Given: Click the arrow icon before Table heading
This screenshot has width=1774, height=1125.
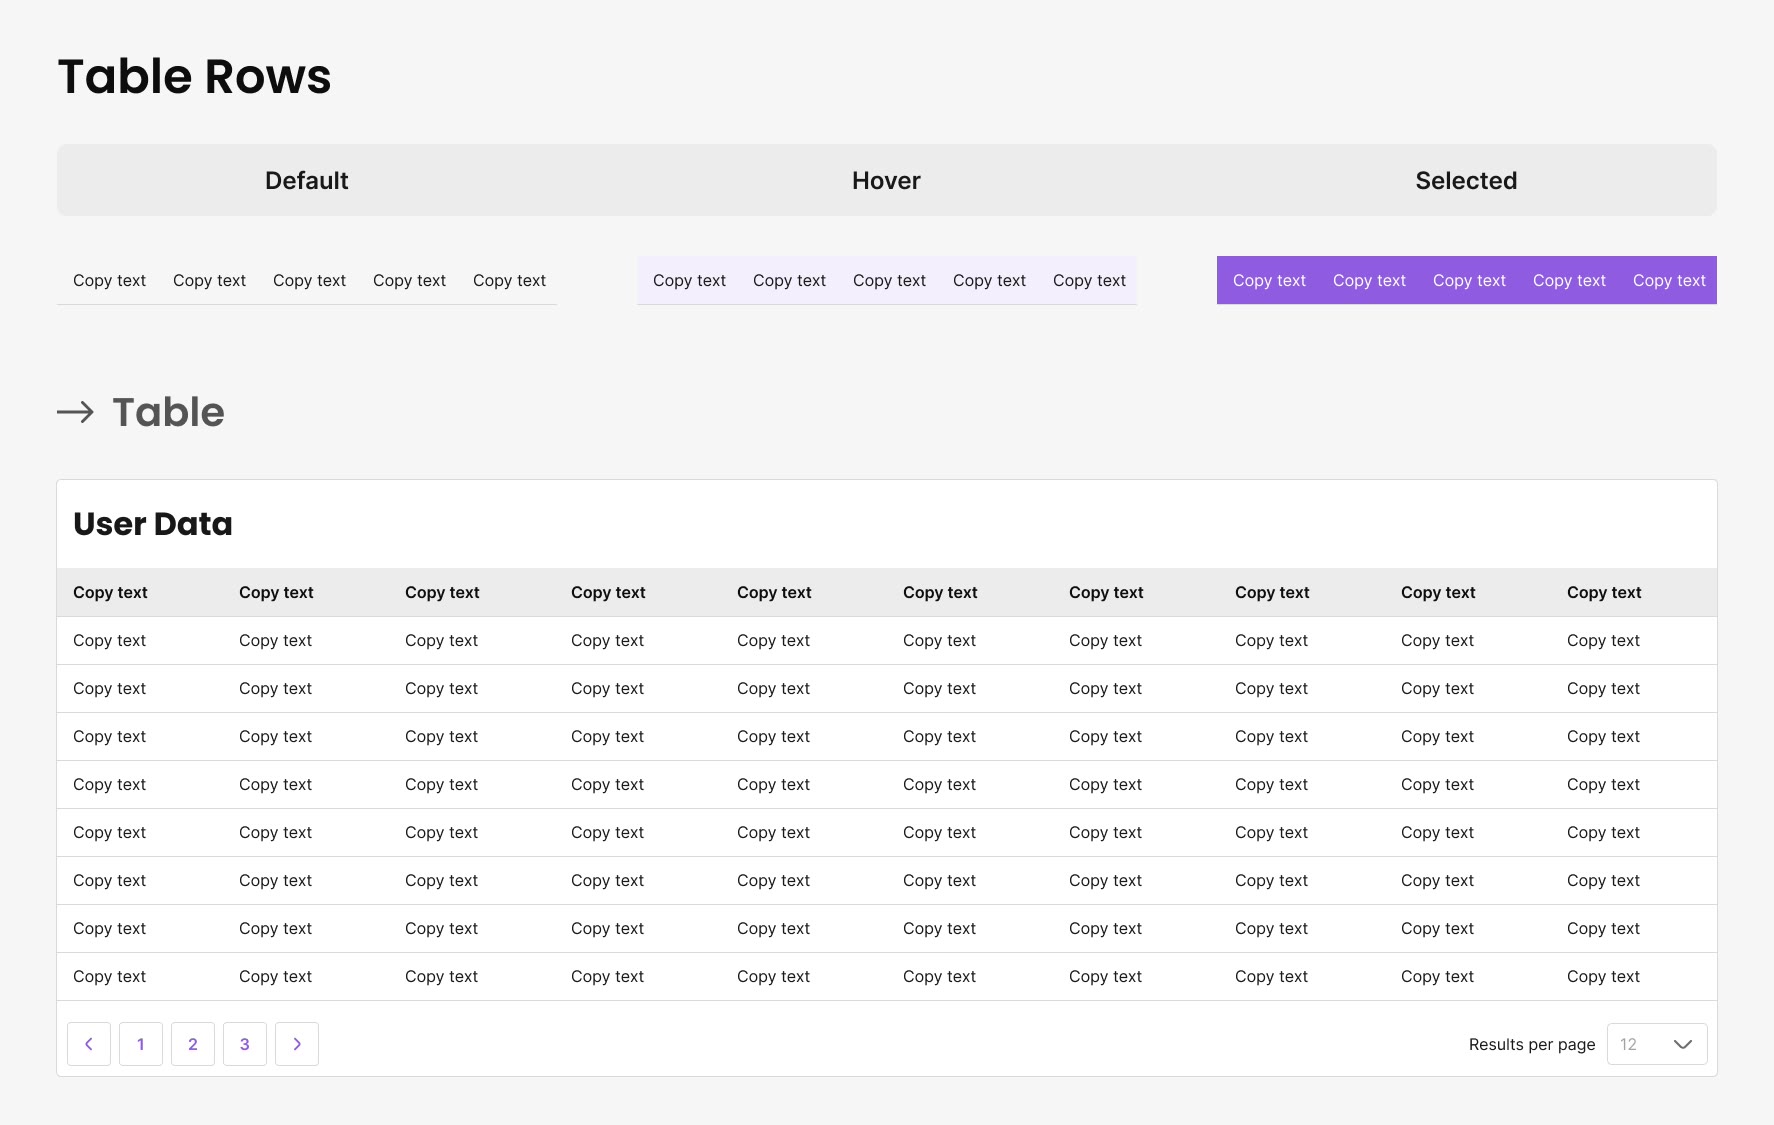Looking at the screenshot, I should (75, 412).
